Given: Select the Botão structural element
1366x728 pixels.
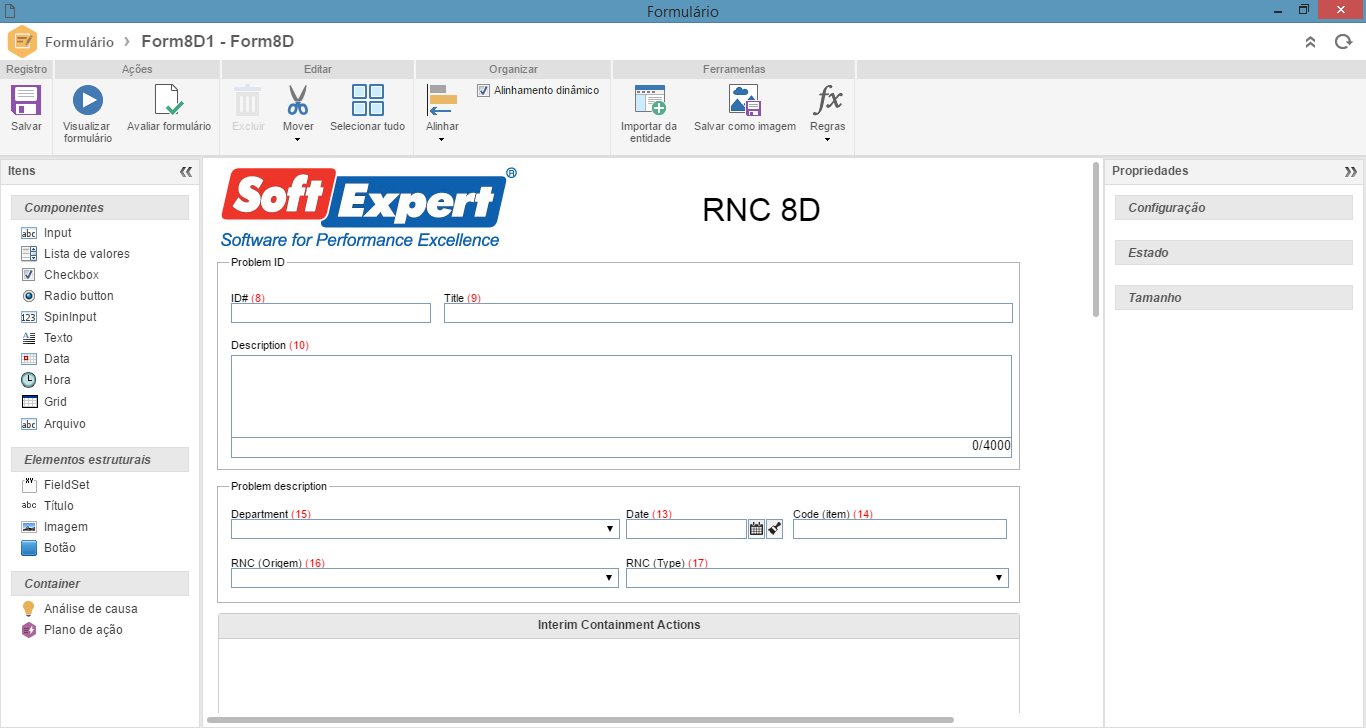Looking at the screenshot, I should pyautogui.click(x=48, y=548).
